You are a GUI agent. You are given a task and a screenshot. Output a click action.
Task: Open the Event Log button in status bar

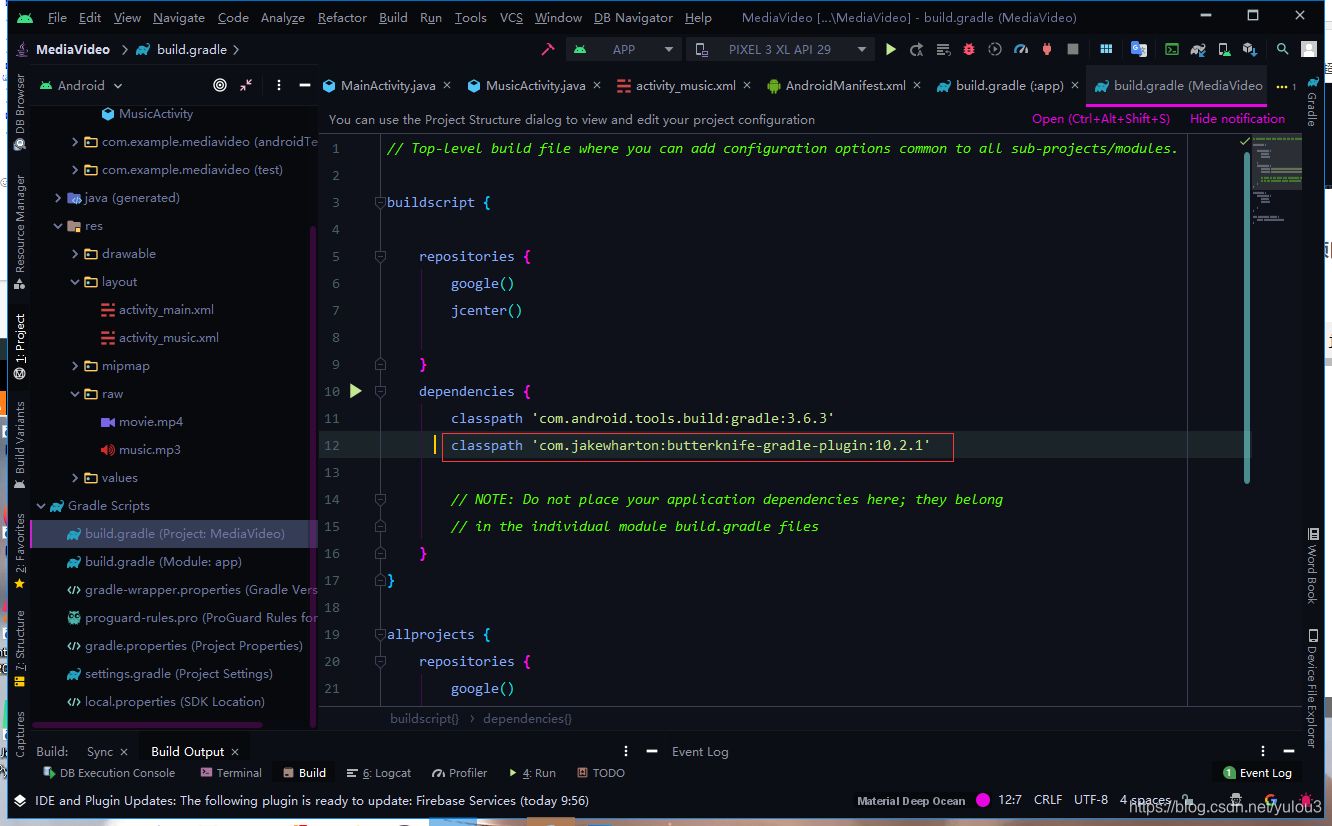pyautogui.click(x=1258, y=773)
